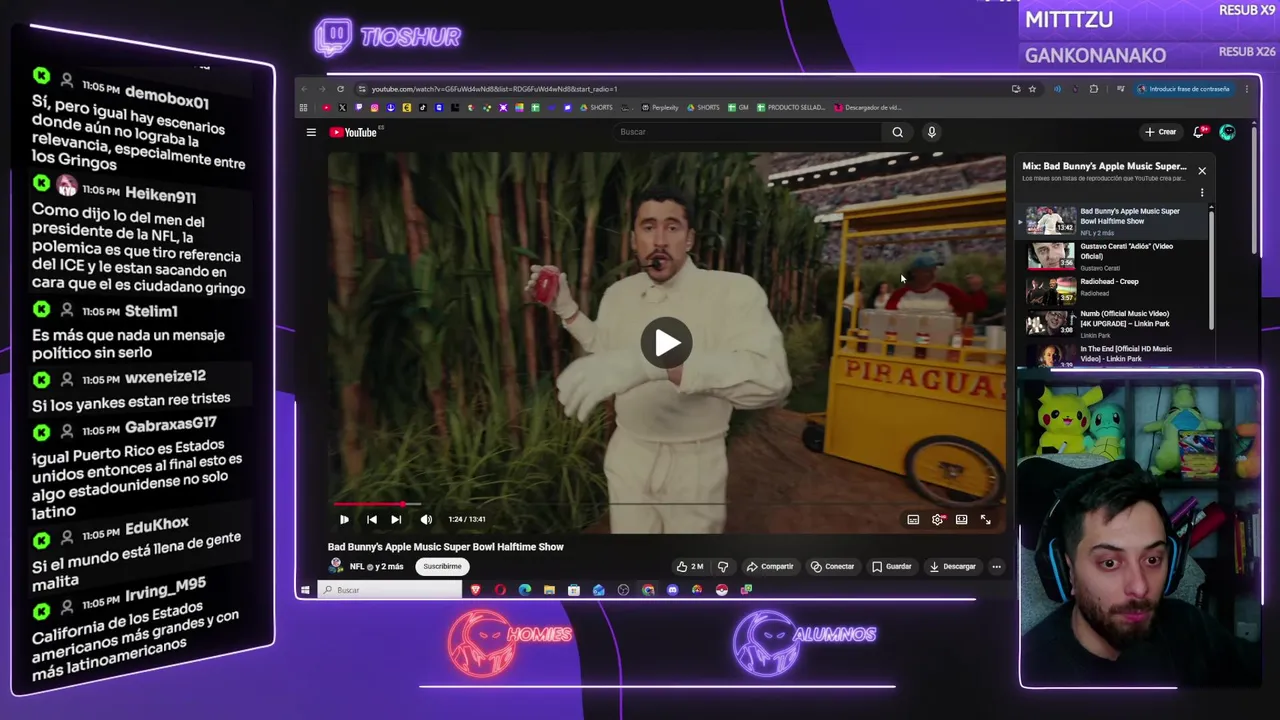Image resolution: width=1280 pixels, height=720 pixels.
Task: Activate voice search microphone
Action: click(x=931, y=132)
